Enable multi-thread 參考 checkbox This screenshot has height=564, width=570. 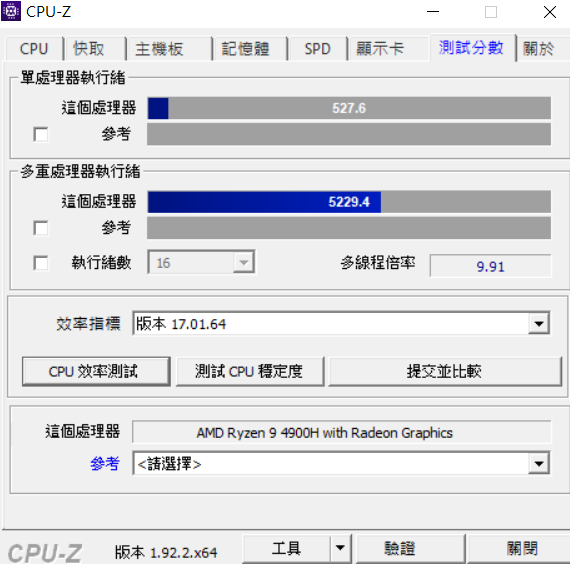pyautogui.click(x=41, y=228)
